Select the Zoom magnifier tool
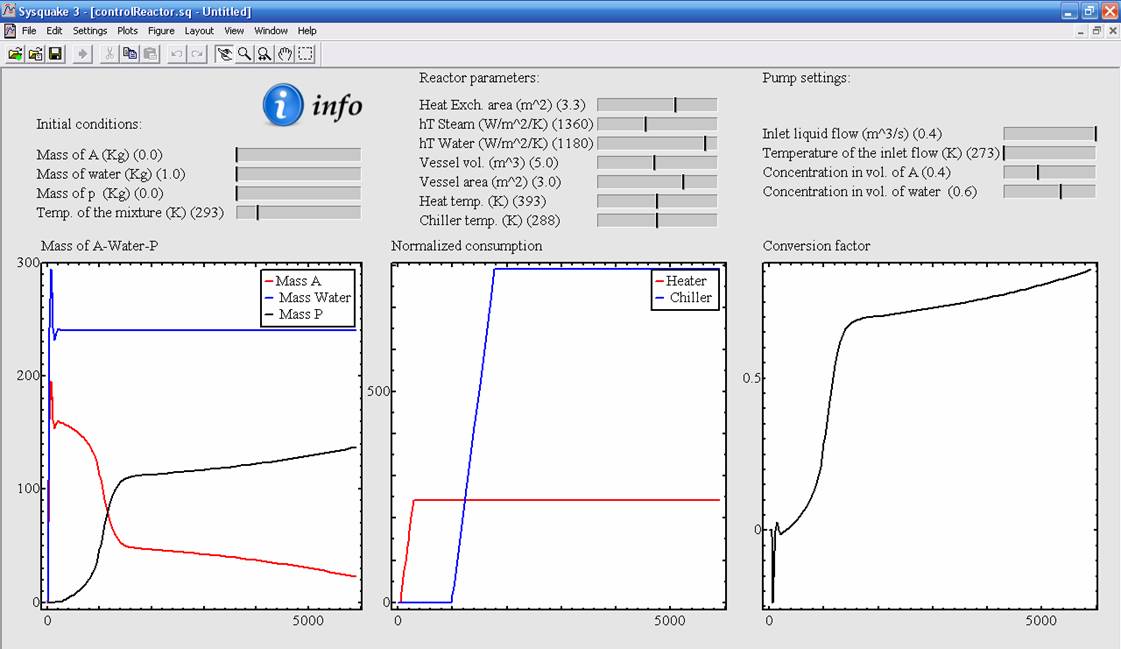The image size is (1121, 649). [244, 54]
